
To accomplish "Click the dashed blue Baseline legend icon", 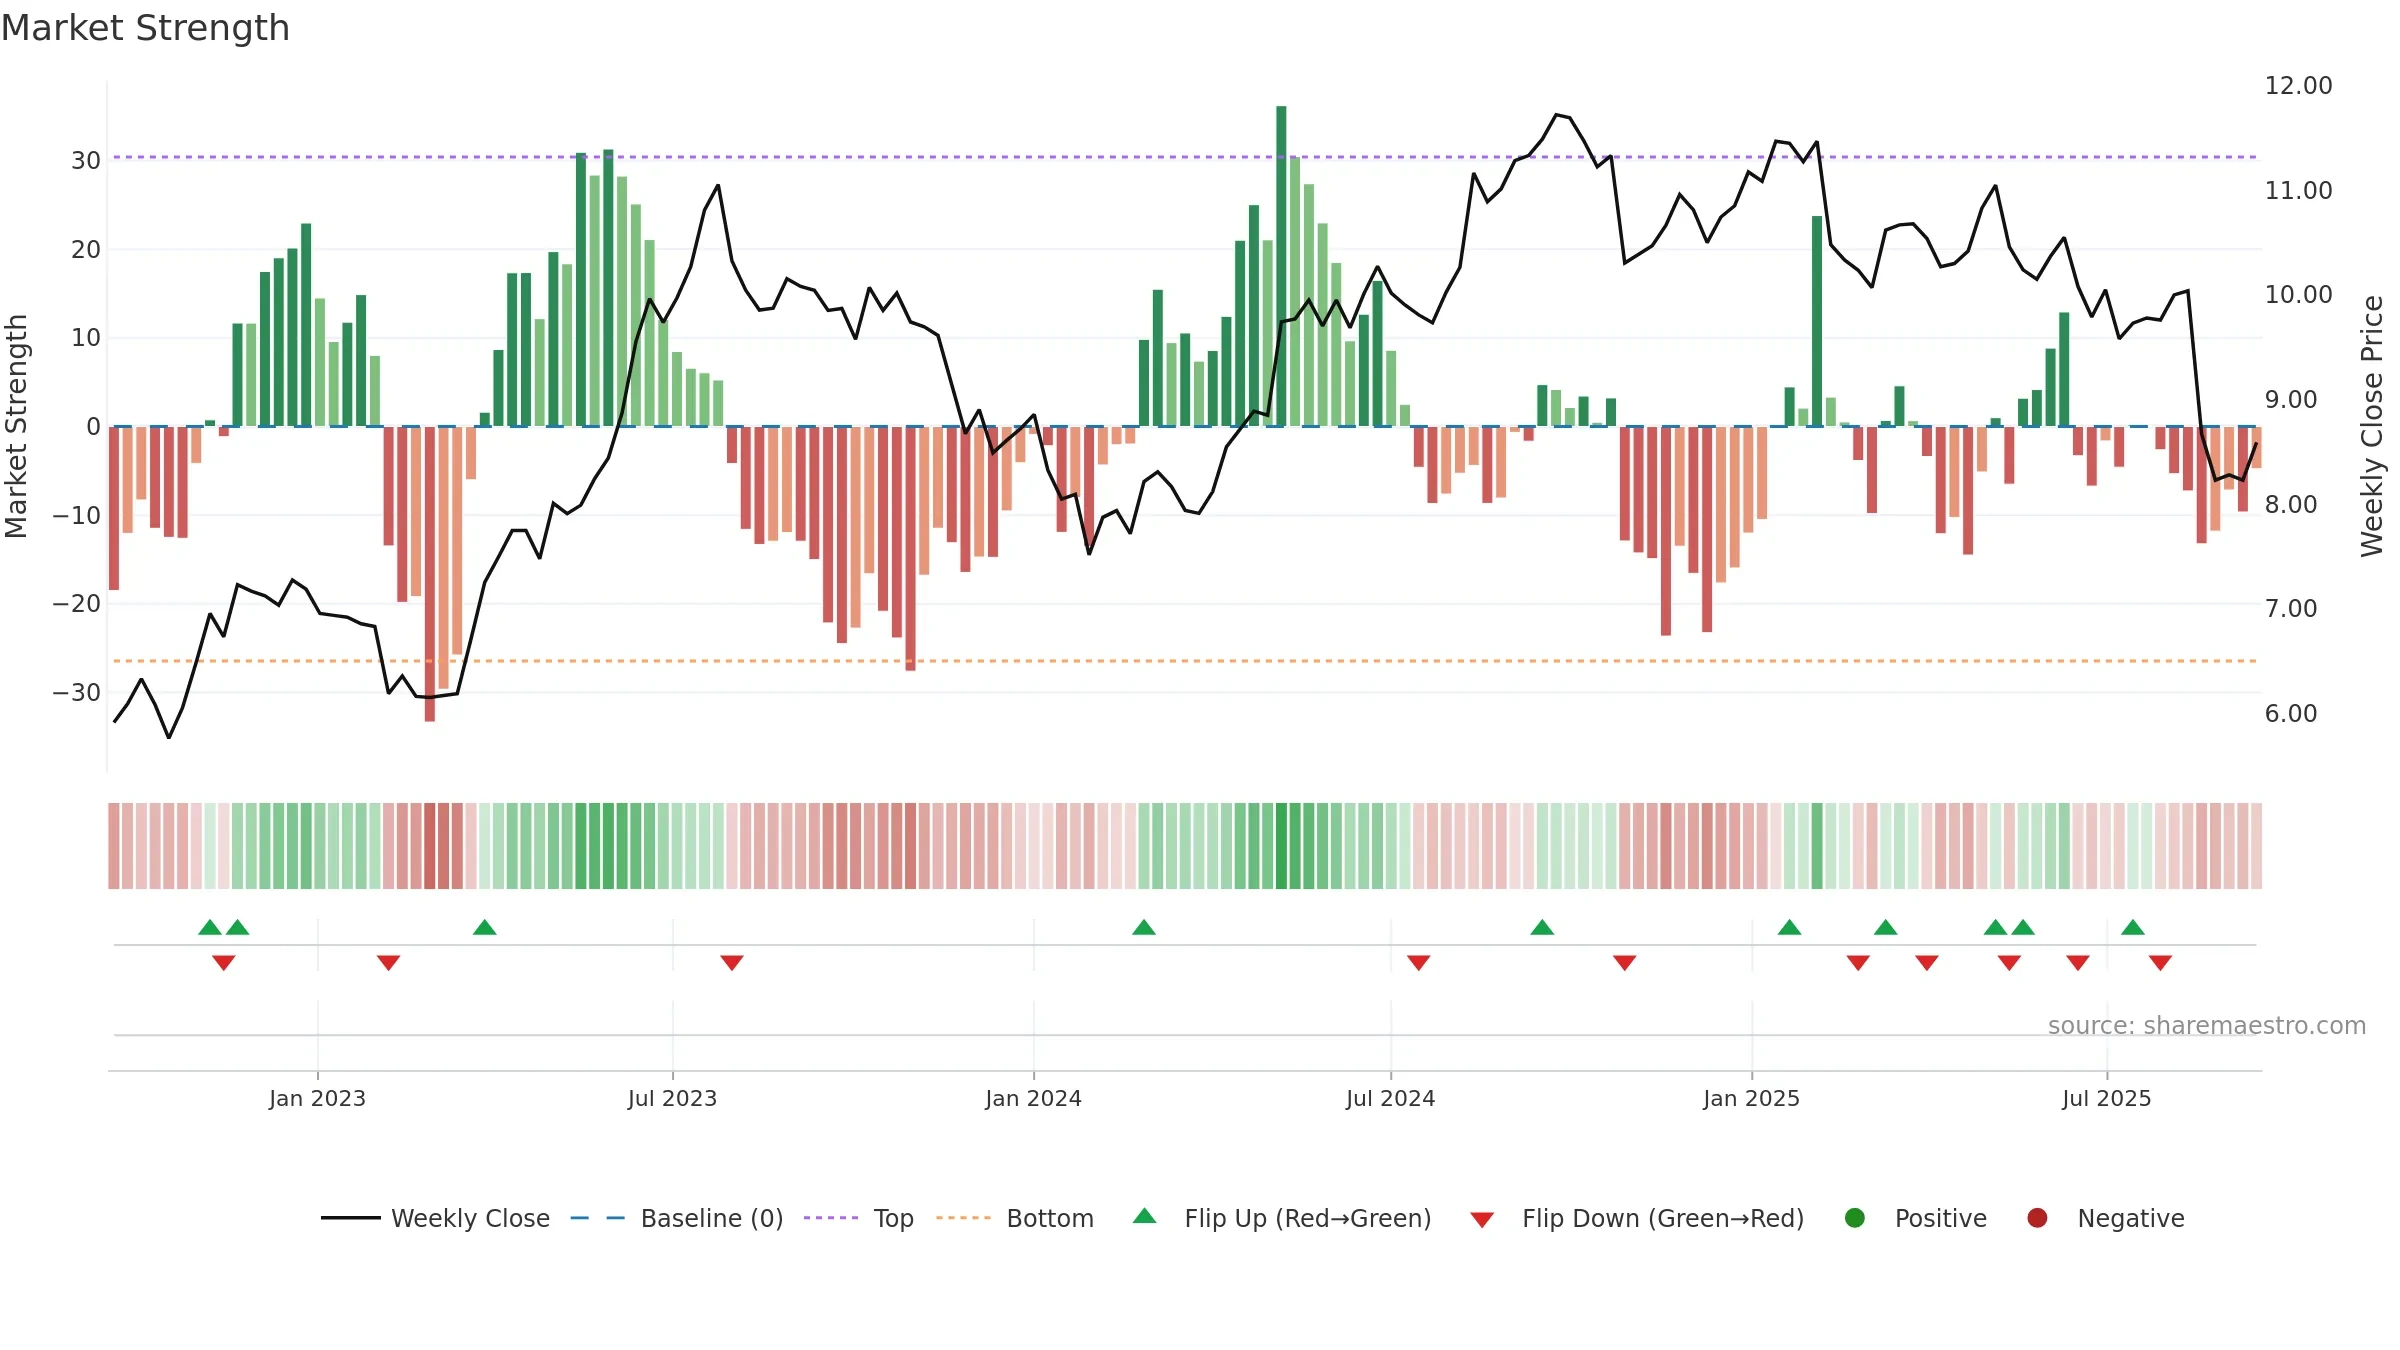I will pyautogui.click(x=598, y=1218).
